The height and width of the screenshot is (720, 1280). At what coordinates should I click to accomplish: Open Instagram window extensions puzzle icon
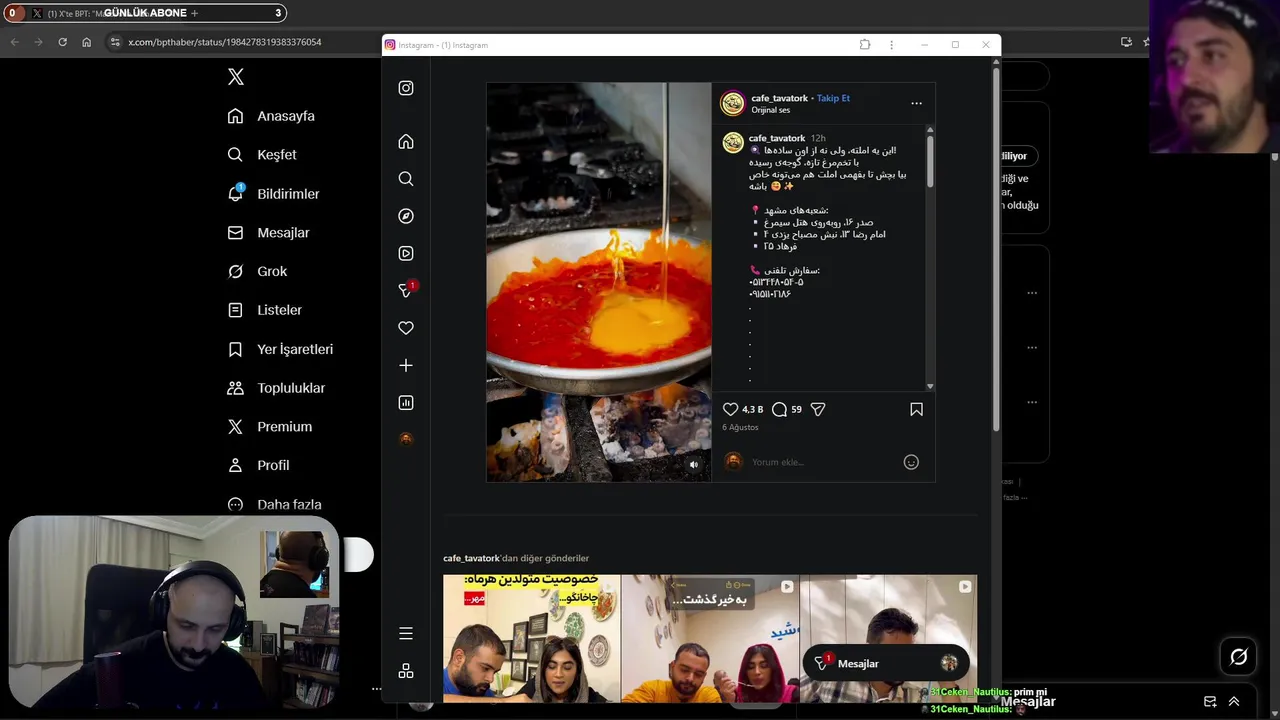pyautogui.click(x=865, y=45)
